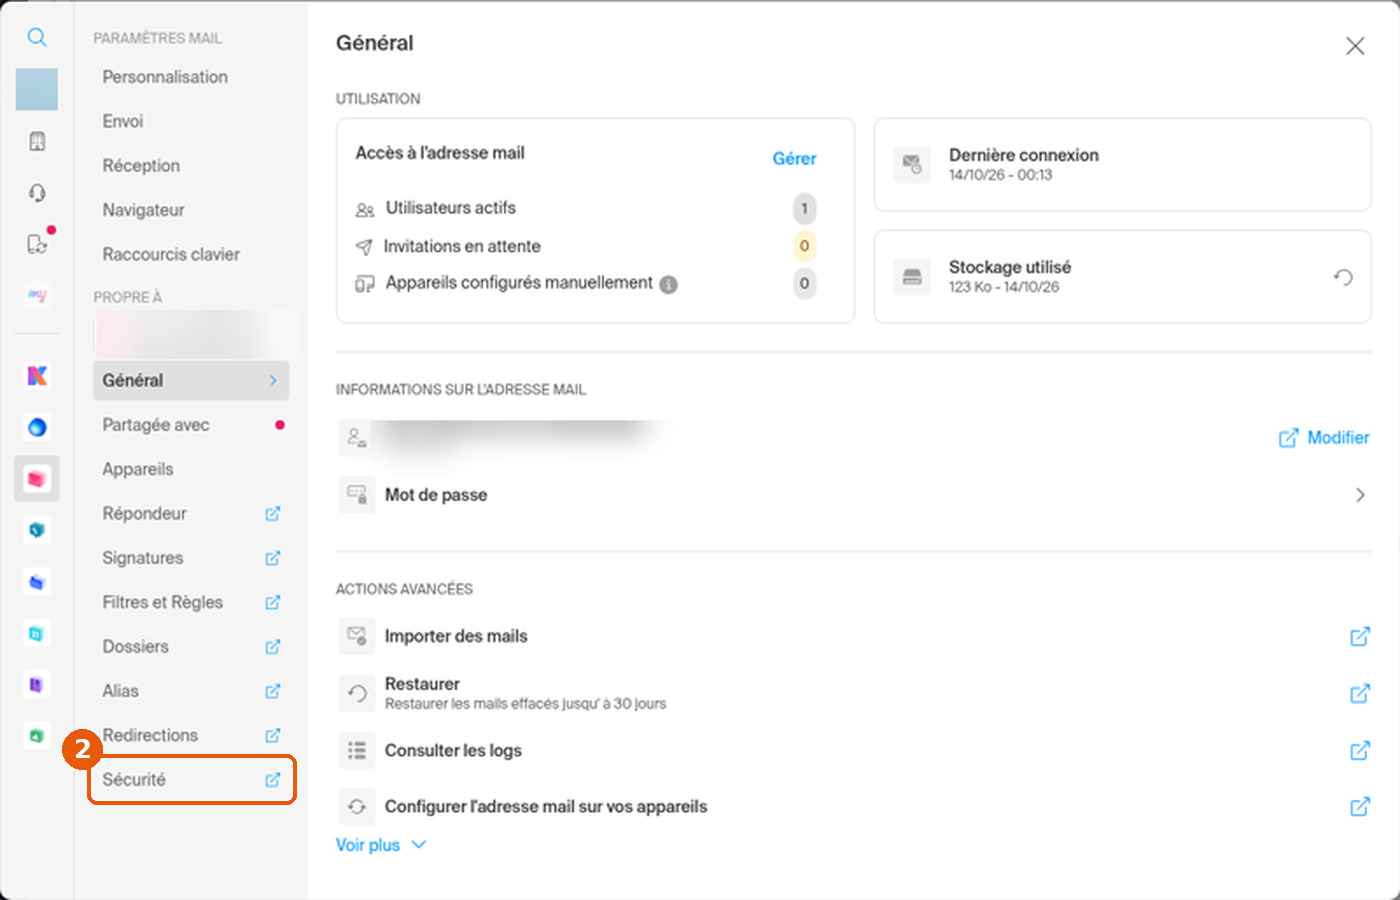1400x900 pixels.
Task: Open the Redirections settings
Action: [191, 735]
